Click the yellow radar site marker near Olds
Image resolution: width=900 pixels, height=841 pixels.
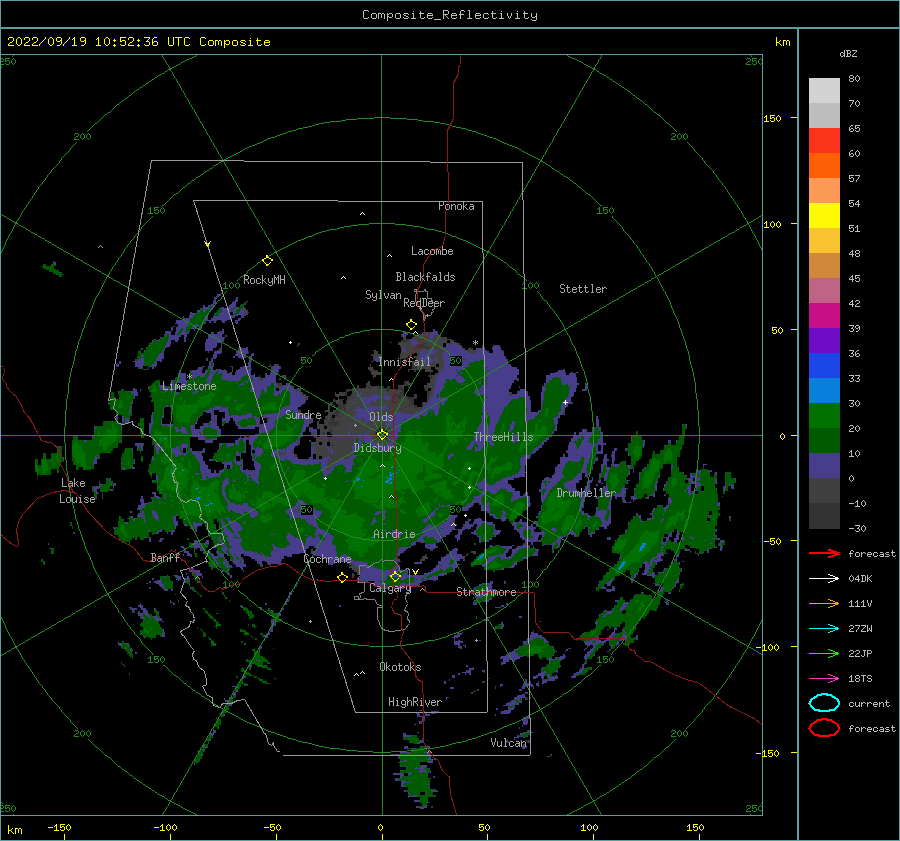point(382,435)
